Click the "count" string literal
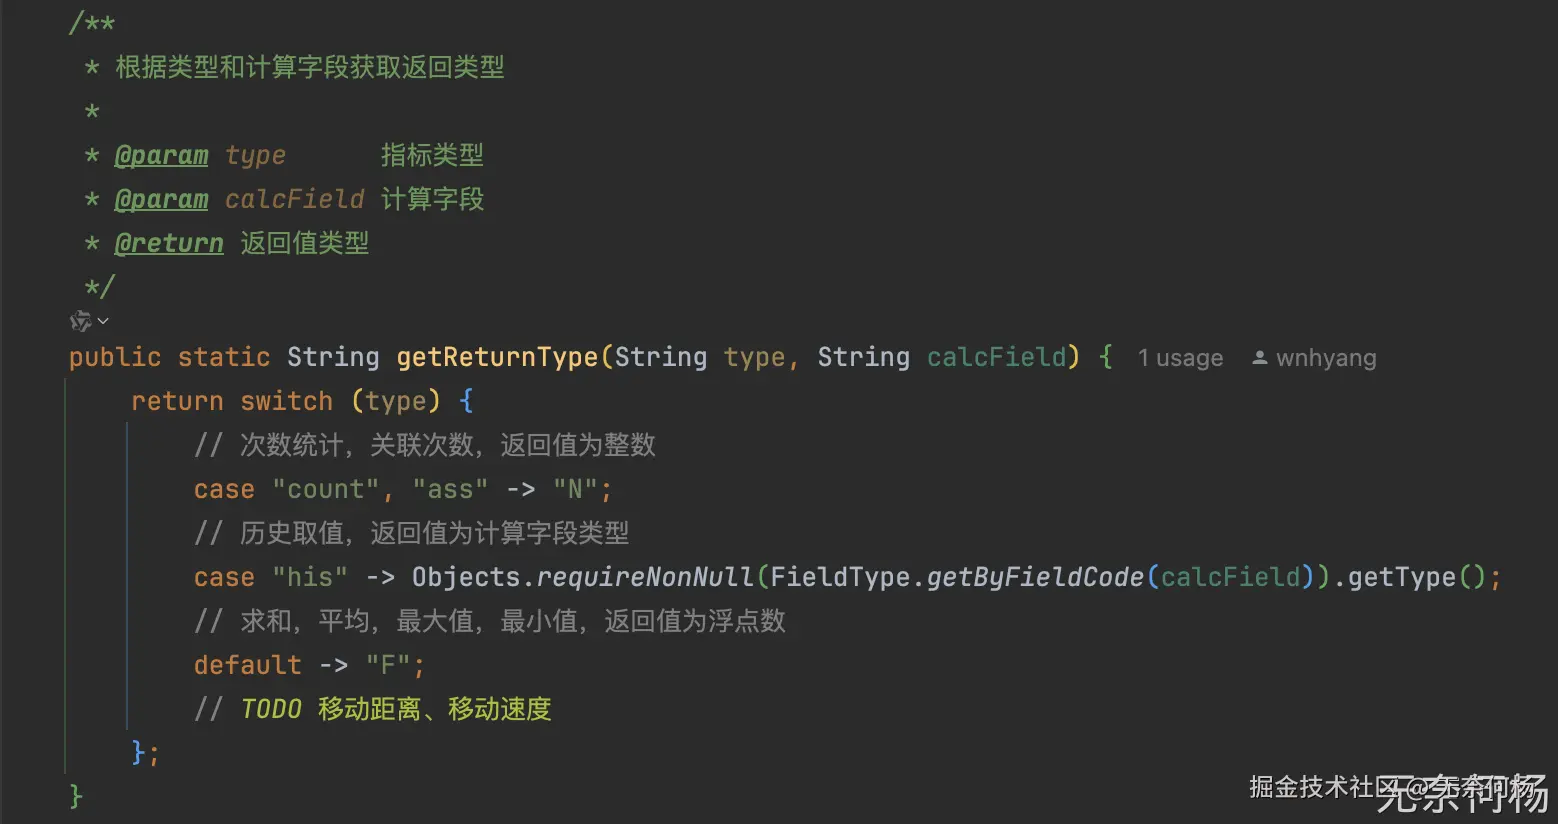This screenshot has height=824, width=1558. (325, 489)
